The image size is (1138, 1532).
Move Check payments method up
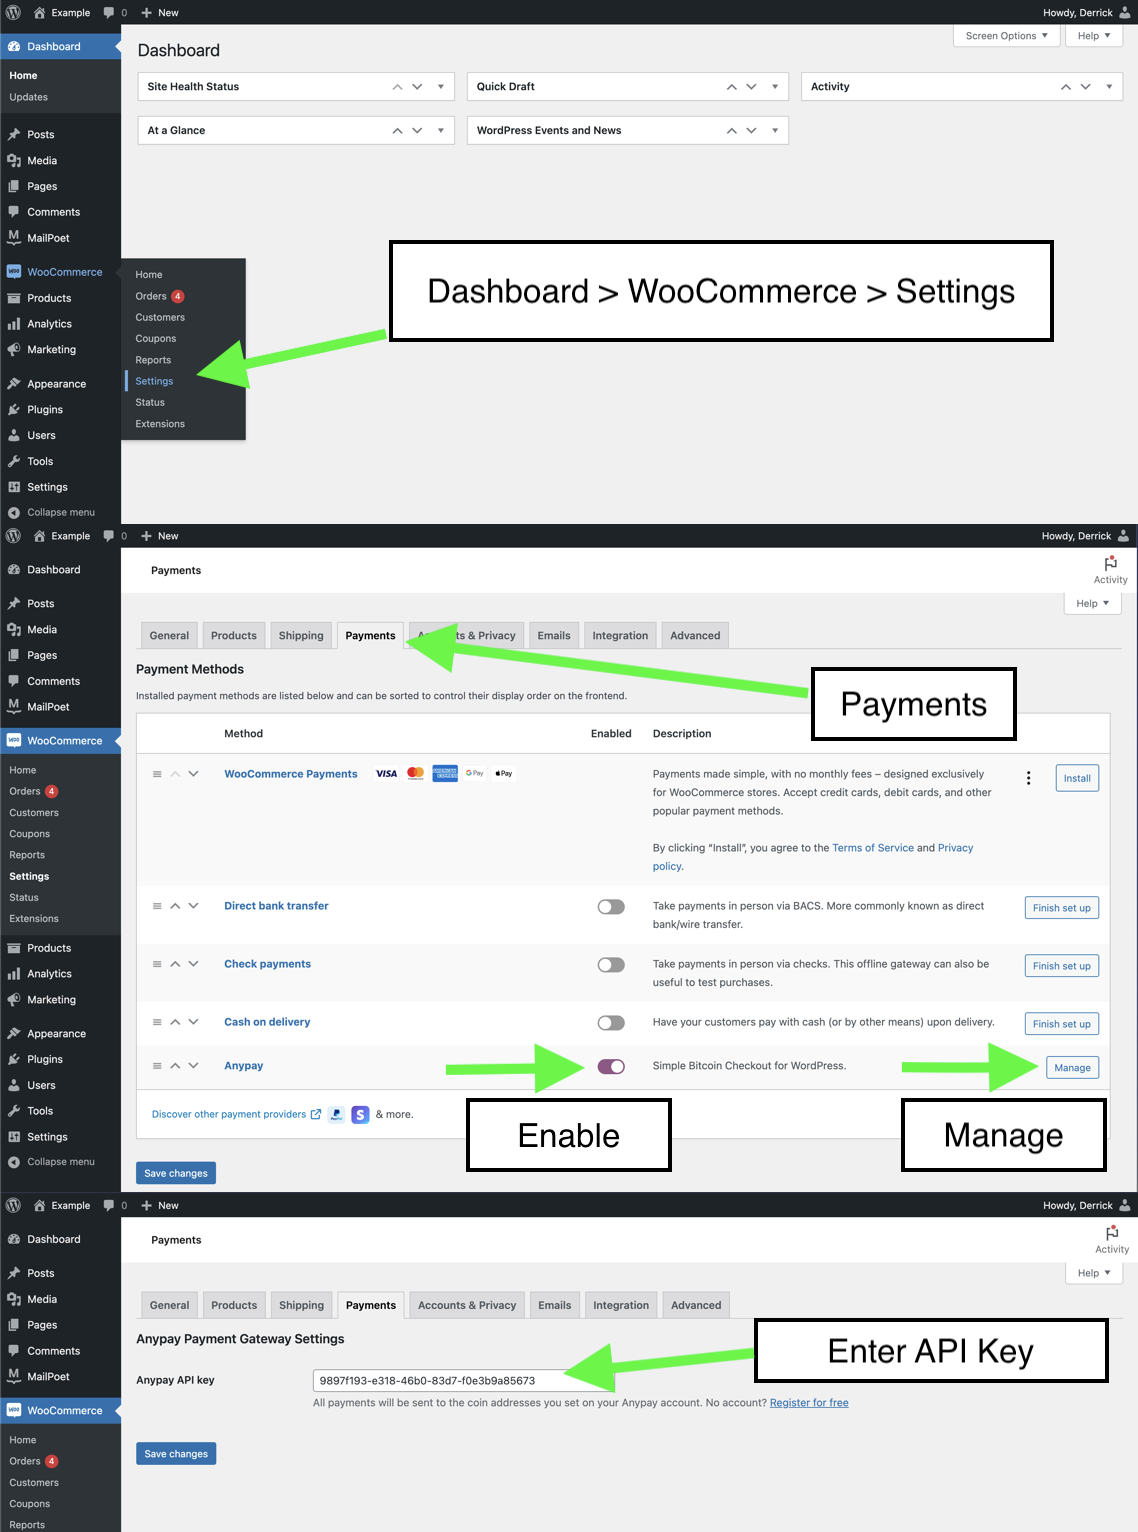tap(175, 964)
